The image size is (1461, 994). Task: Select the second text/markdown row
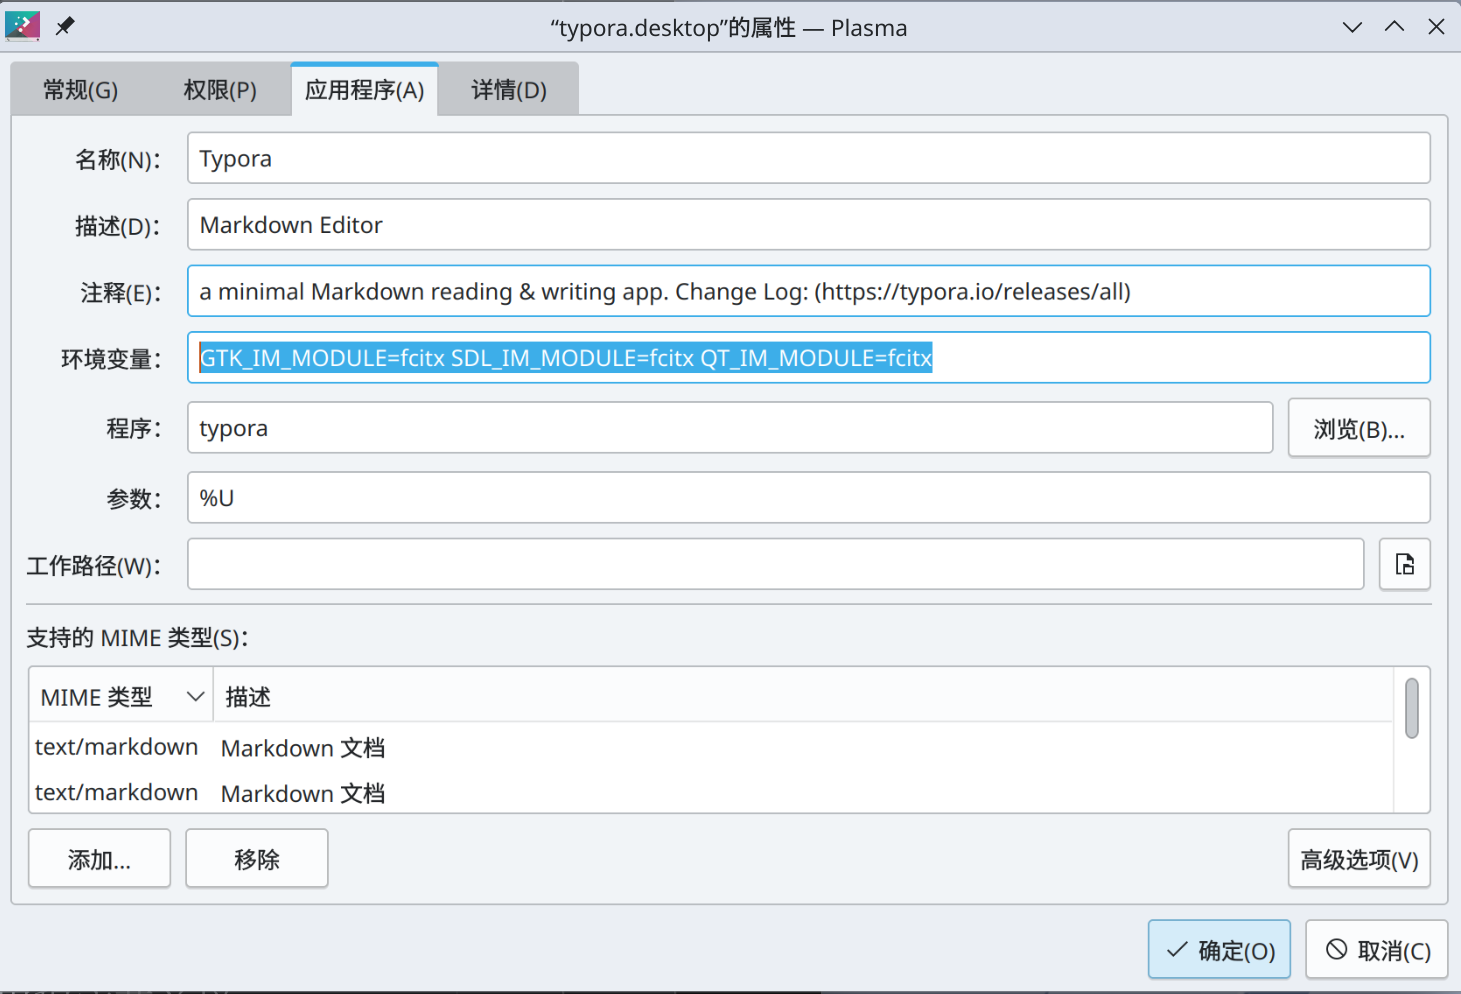[116, 792]
